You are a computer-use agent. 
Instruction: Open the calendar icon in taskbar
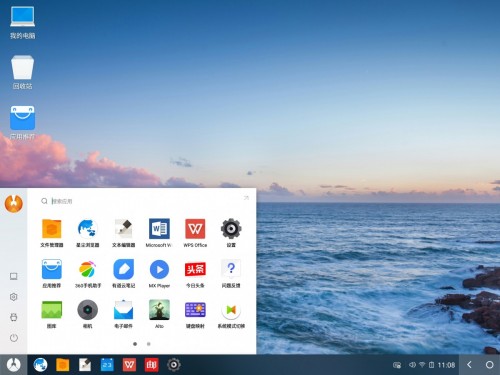point(107,365)
